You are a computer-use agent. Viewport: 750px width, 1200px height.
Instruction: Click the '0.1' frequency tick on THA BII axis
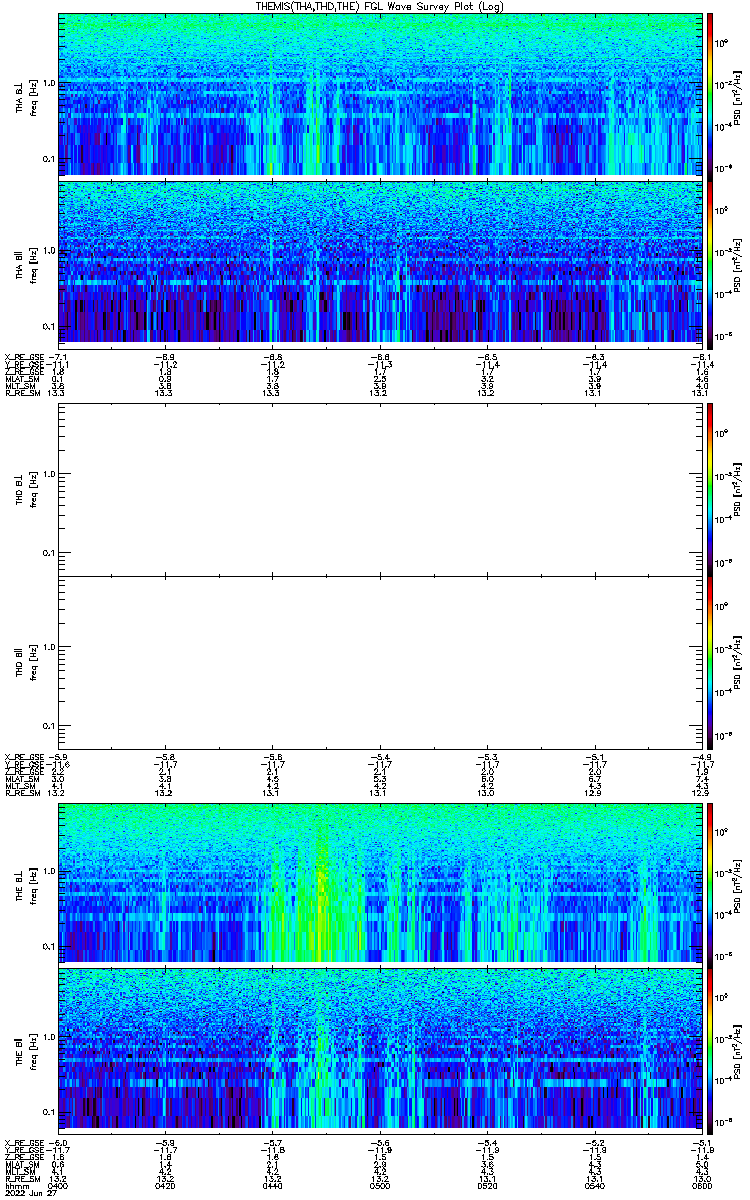pyautogui.click(x=48, y=327)
